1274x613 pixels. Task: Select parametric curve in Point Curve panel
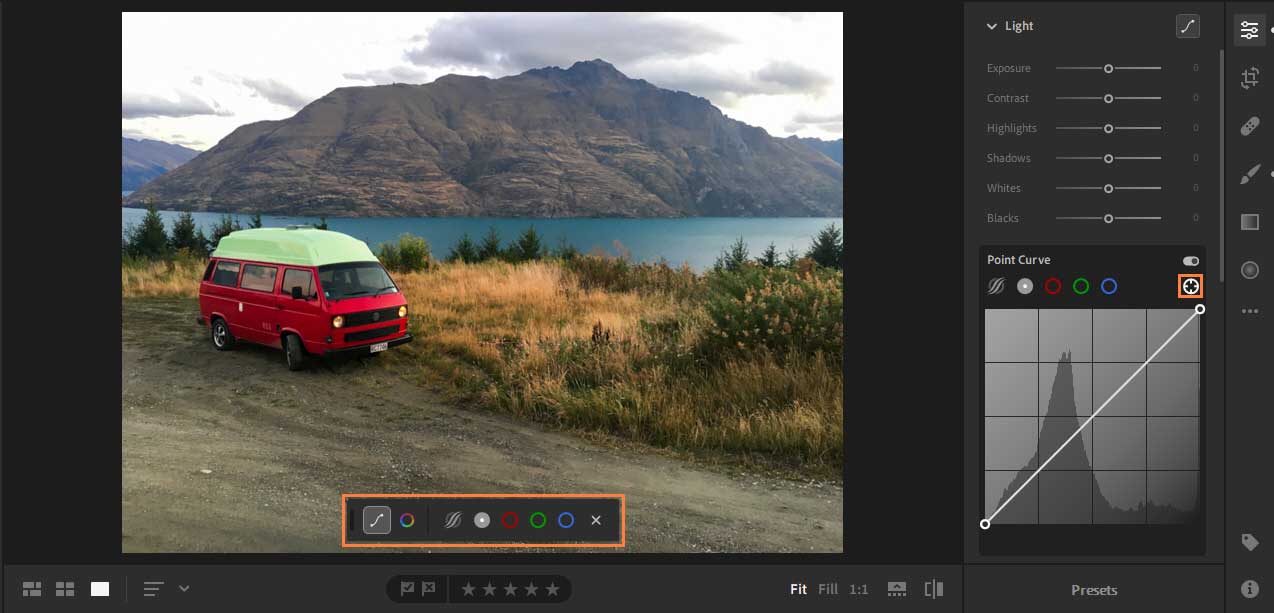pyautogui.click(x=996, y=287)
